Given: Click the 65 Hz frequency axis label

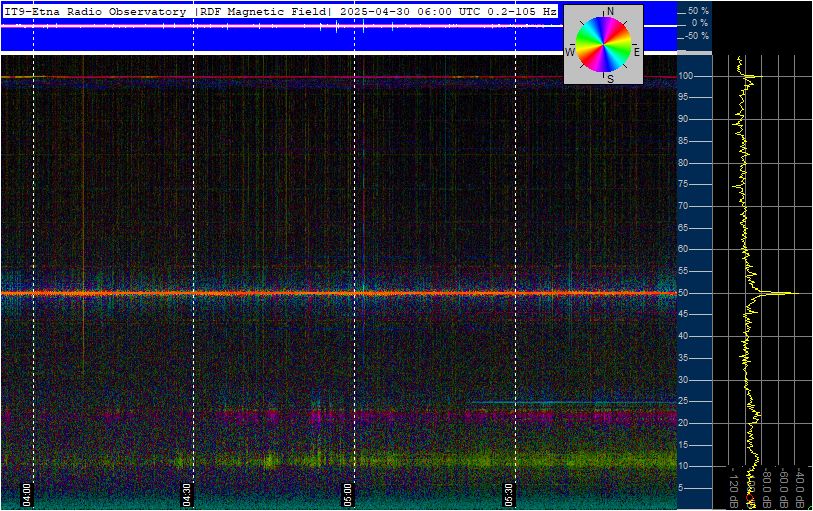Looking at the screenshot, I should point(684,228).
